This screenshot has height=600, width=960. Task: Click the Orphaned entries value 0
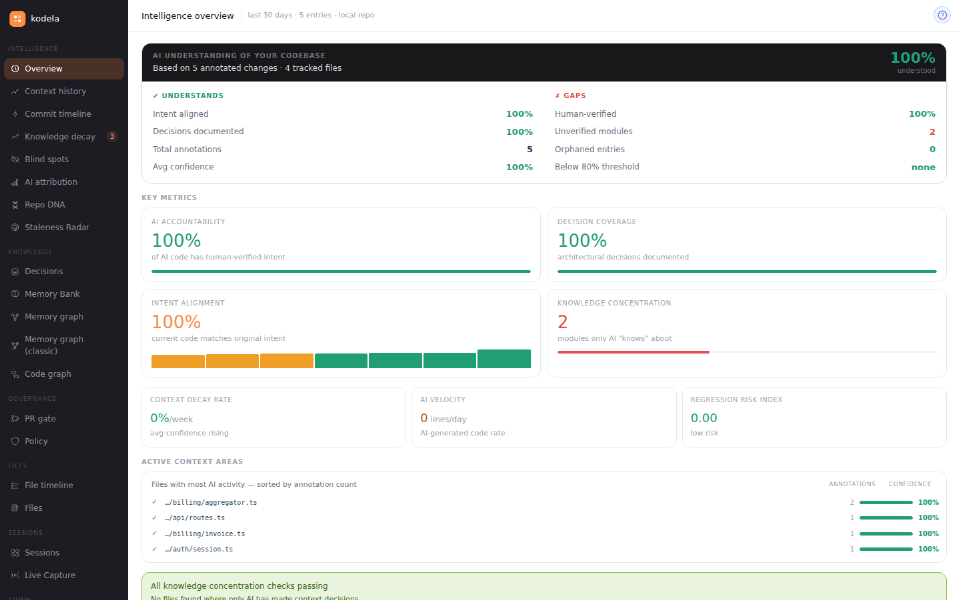click(x=932, y=149)
